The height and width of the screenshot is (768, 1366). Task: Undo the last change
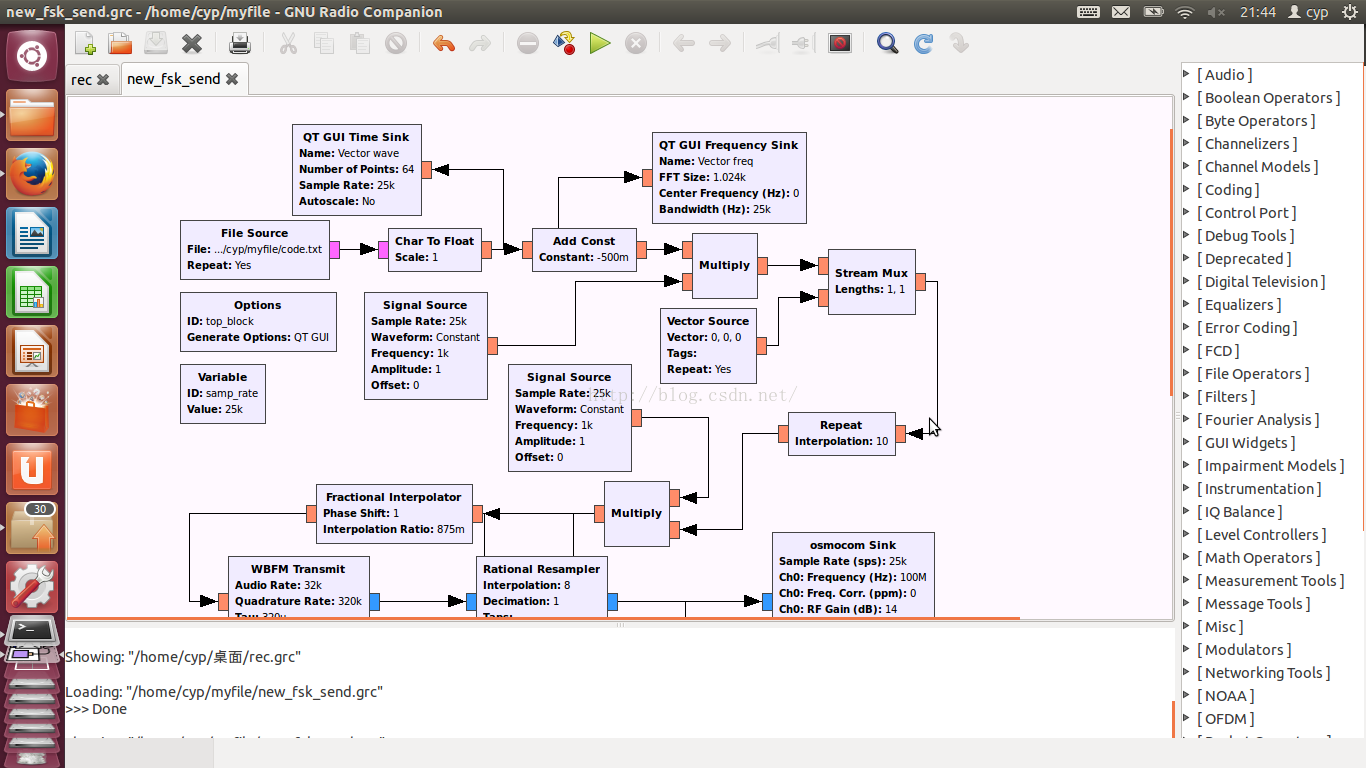(444, 43)
